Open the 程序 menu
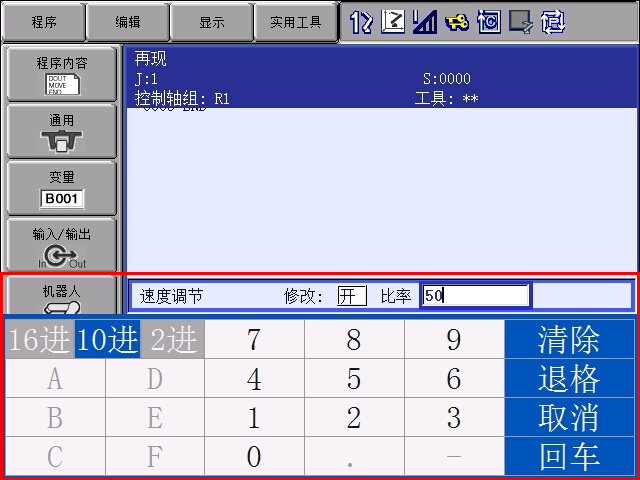This screenshot has height=480, width=640. coord(44,22)
